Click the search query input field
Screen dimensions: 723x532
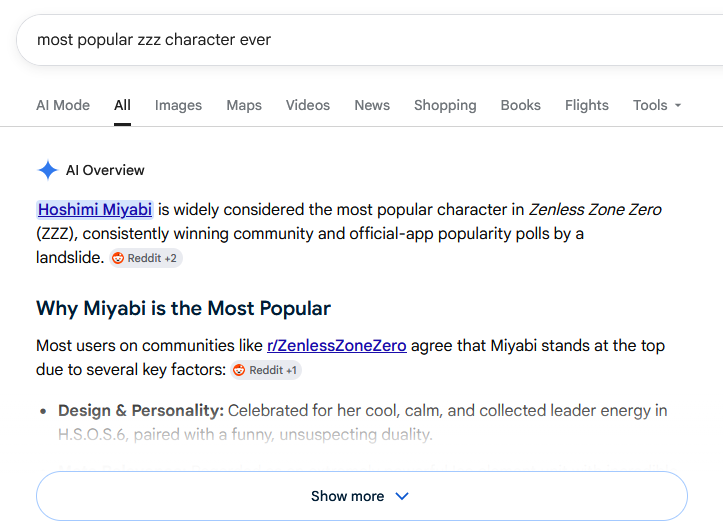(x=369, y=40)
